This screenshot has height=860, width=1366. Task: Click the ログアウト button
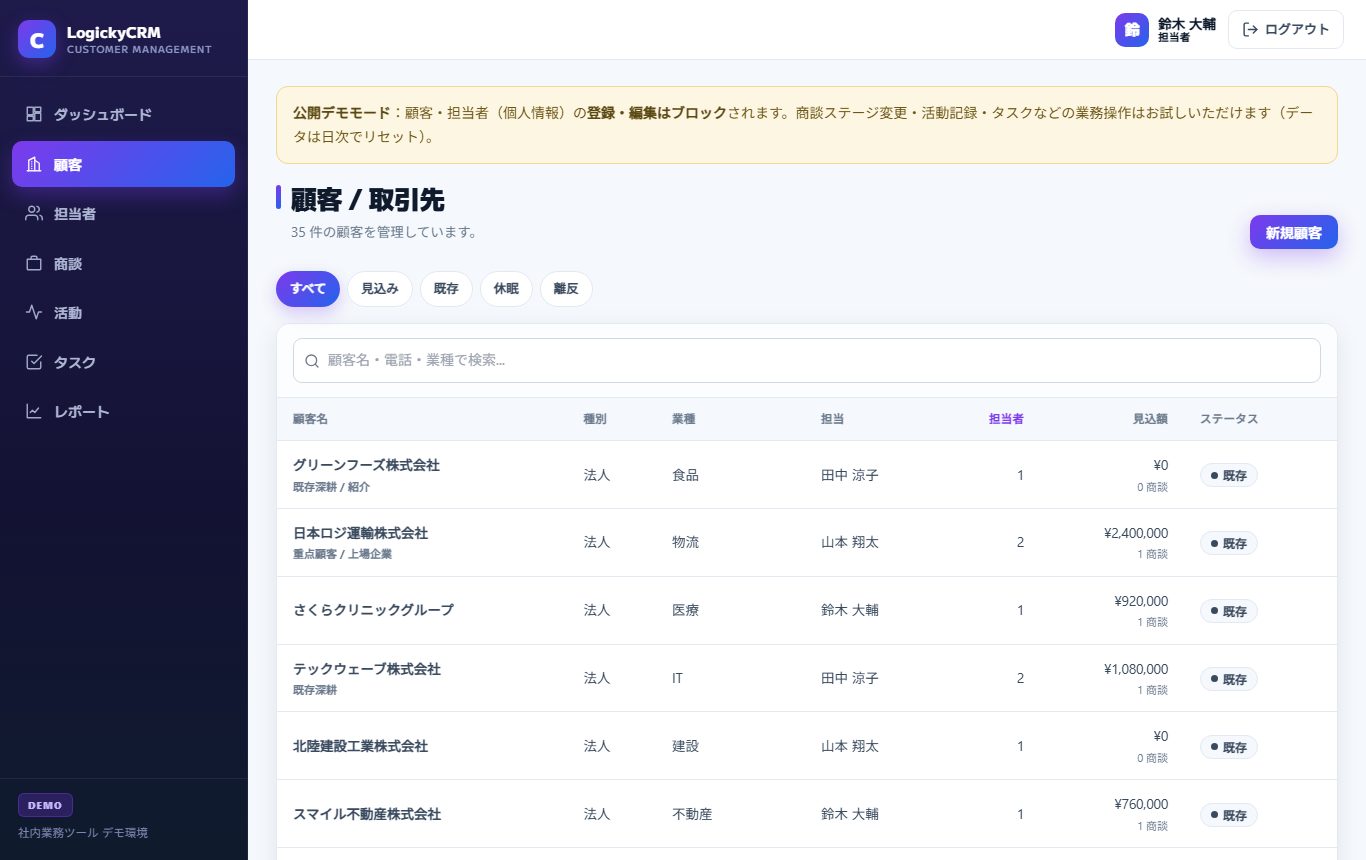pos(1286,29)
